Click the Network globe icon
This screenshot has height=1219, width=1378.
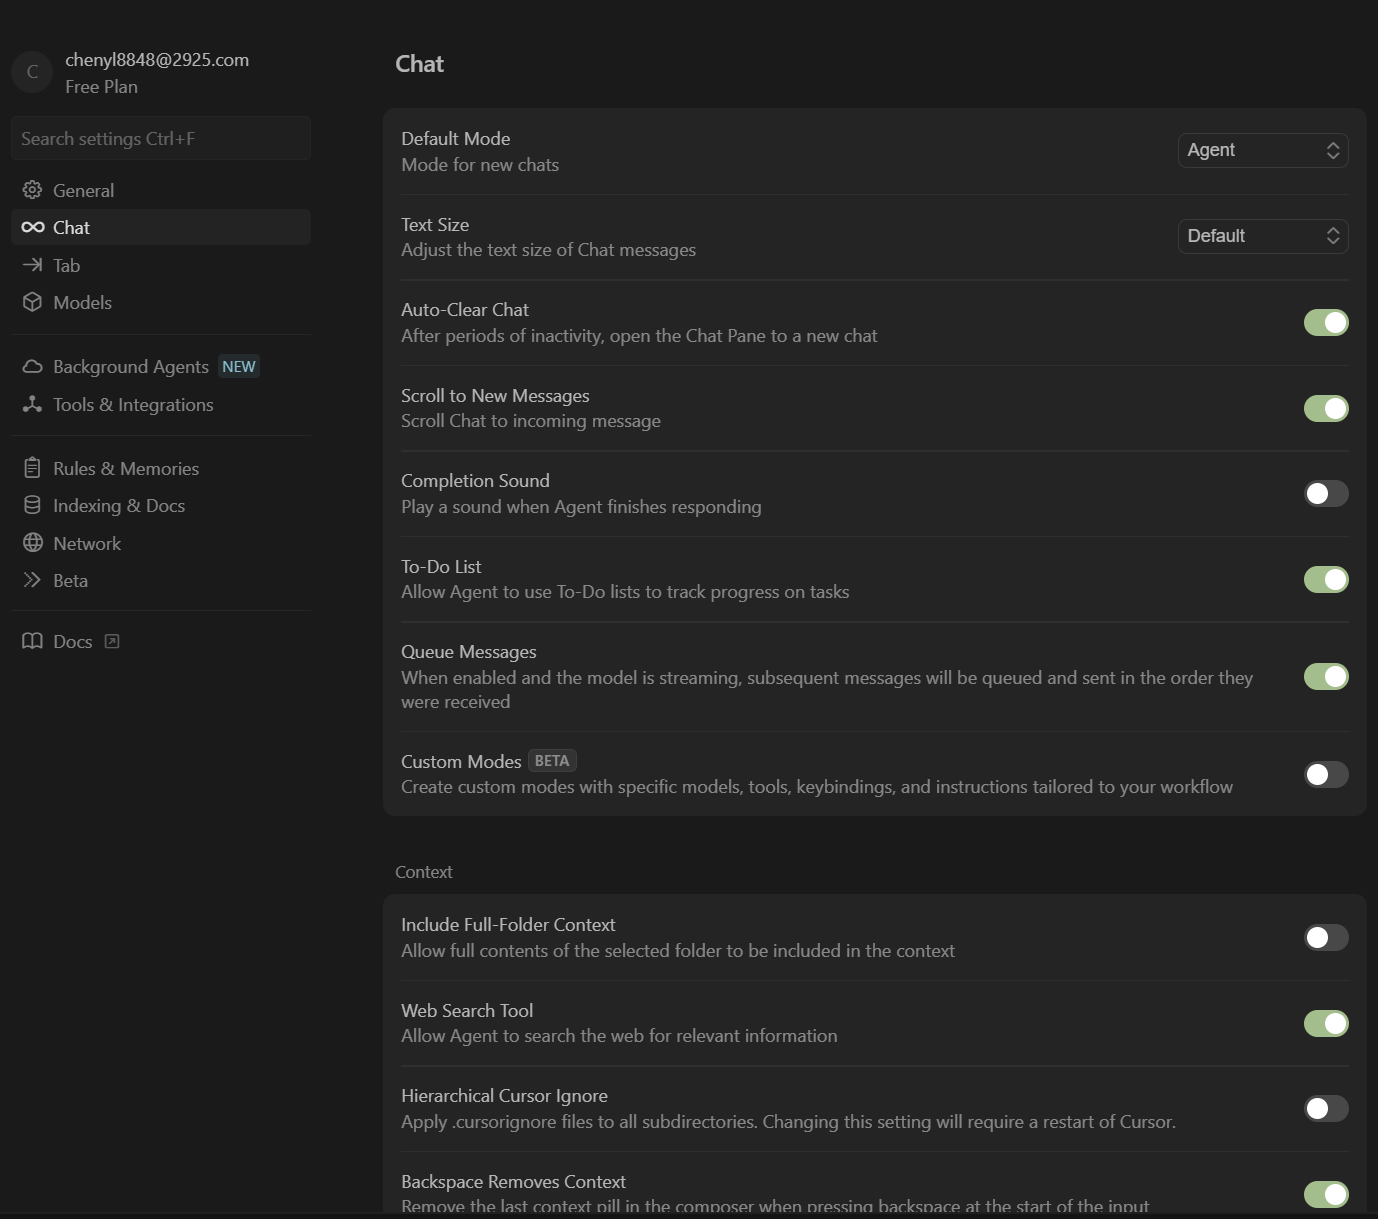click(32, 543)
